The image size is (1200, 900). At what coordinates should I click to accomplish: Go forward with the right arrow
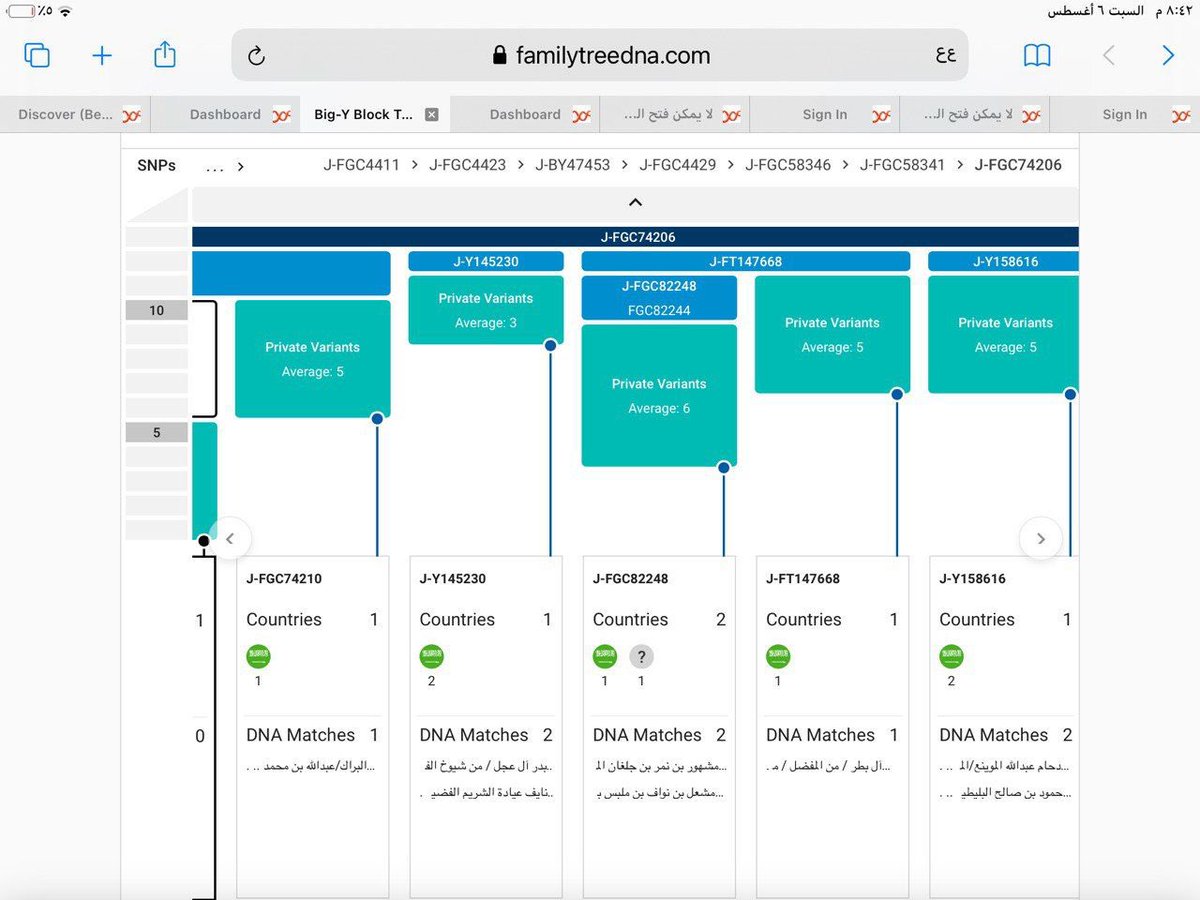1168,56
